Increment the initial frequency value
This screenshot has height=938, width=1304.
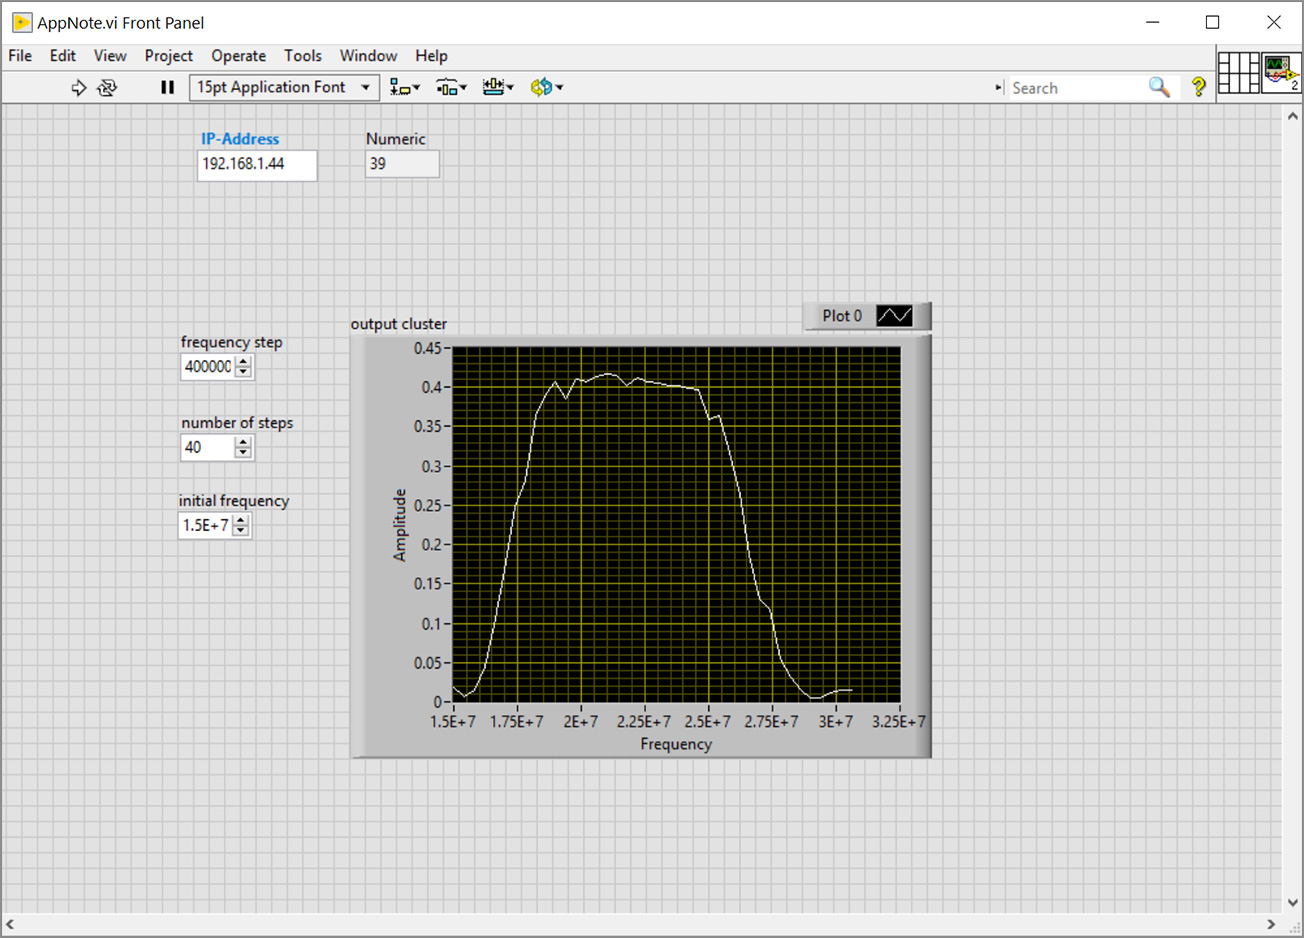click(241, 520)
